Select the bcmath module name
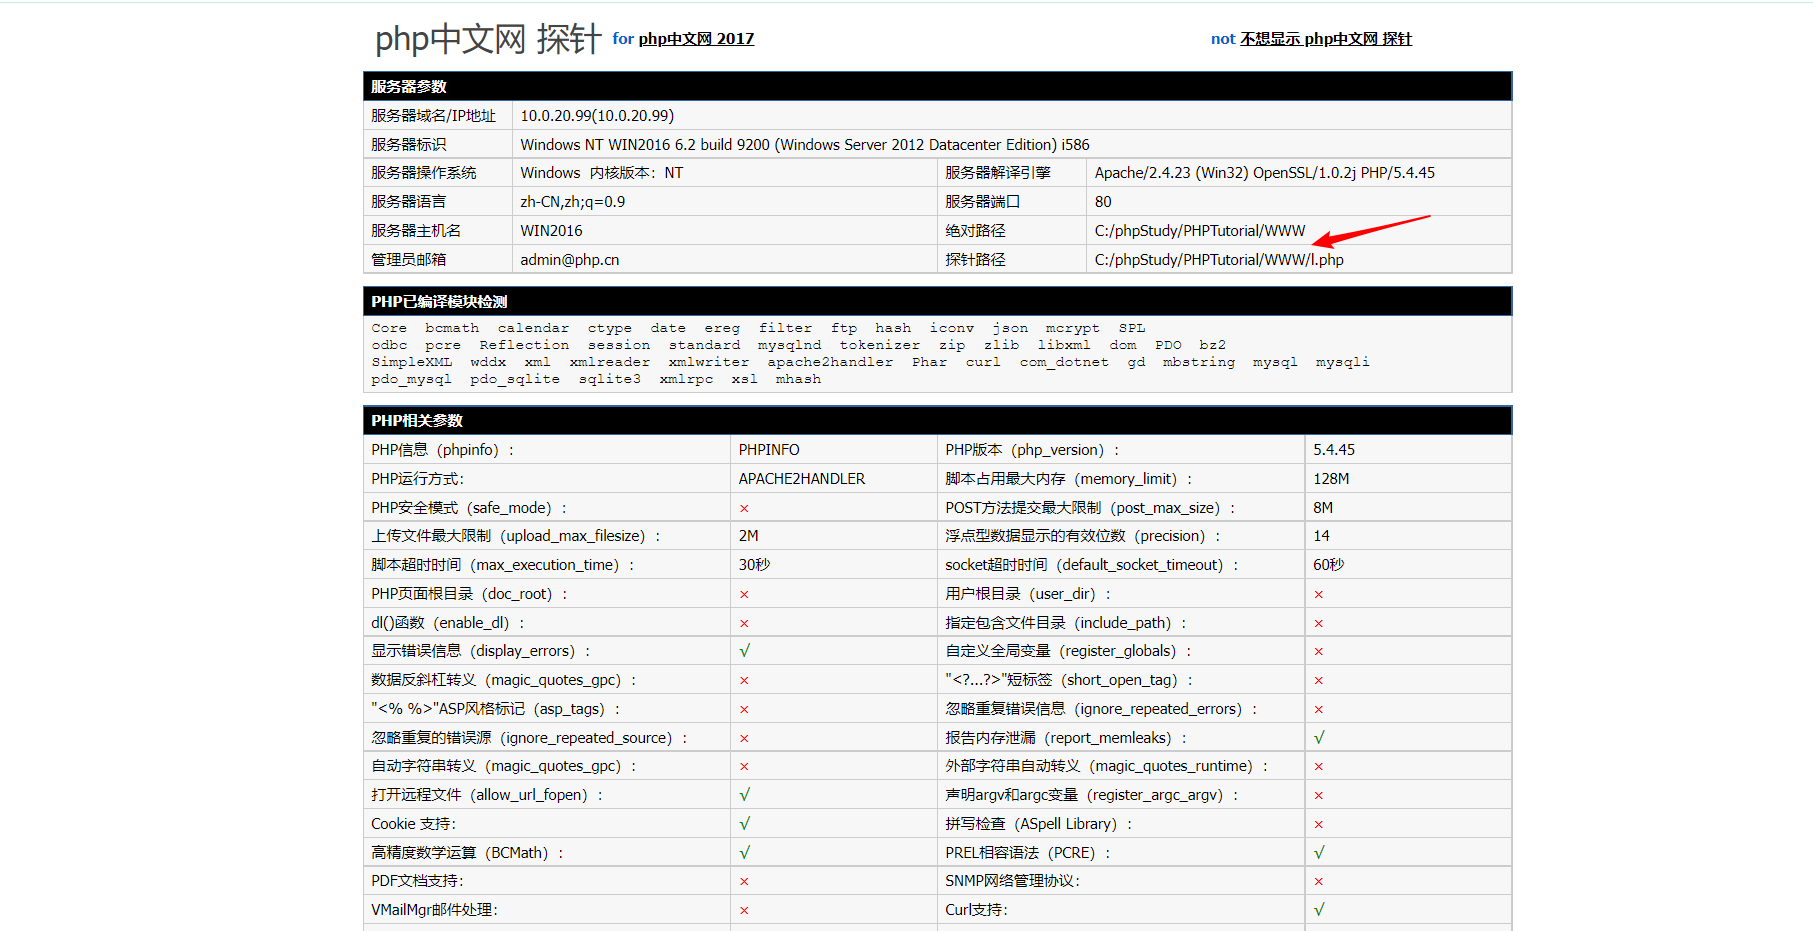 [x=452, y=328]
